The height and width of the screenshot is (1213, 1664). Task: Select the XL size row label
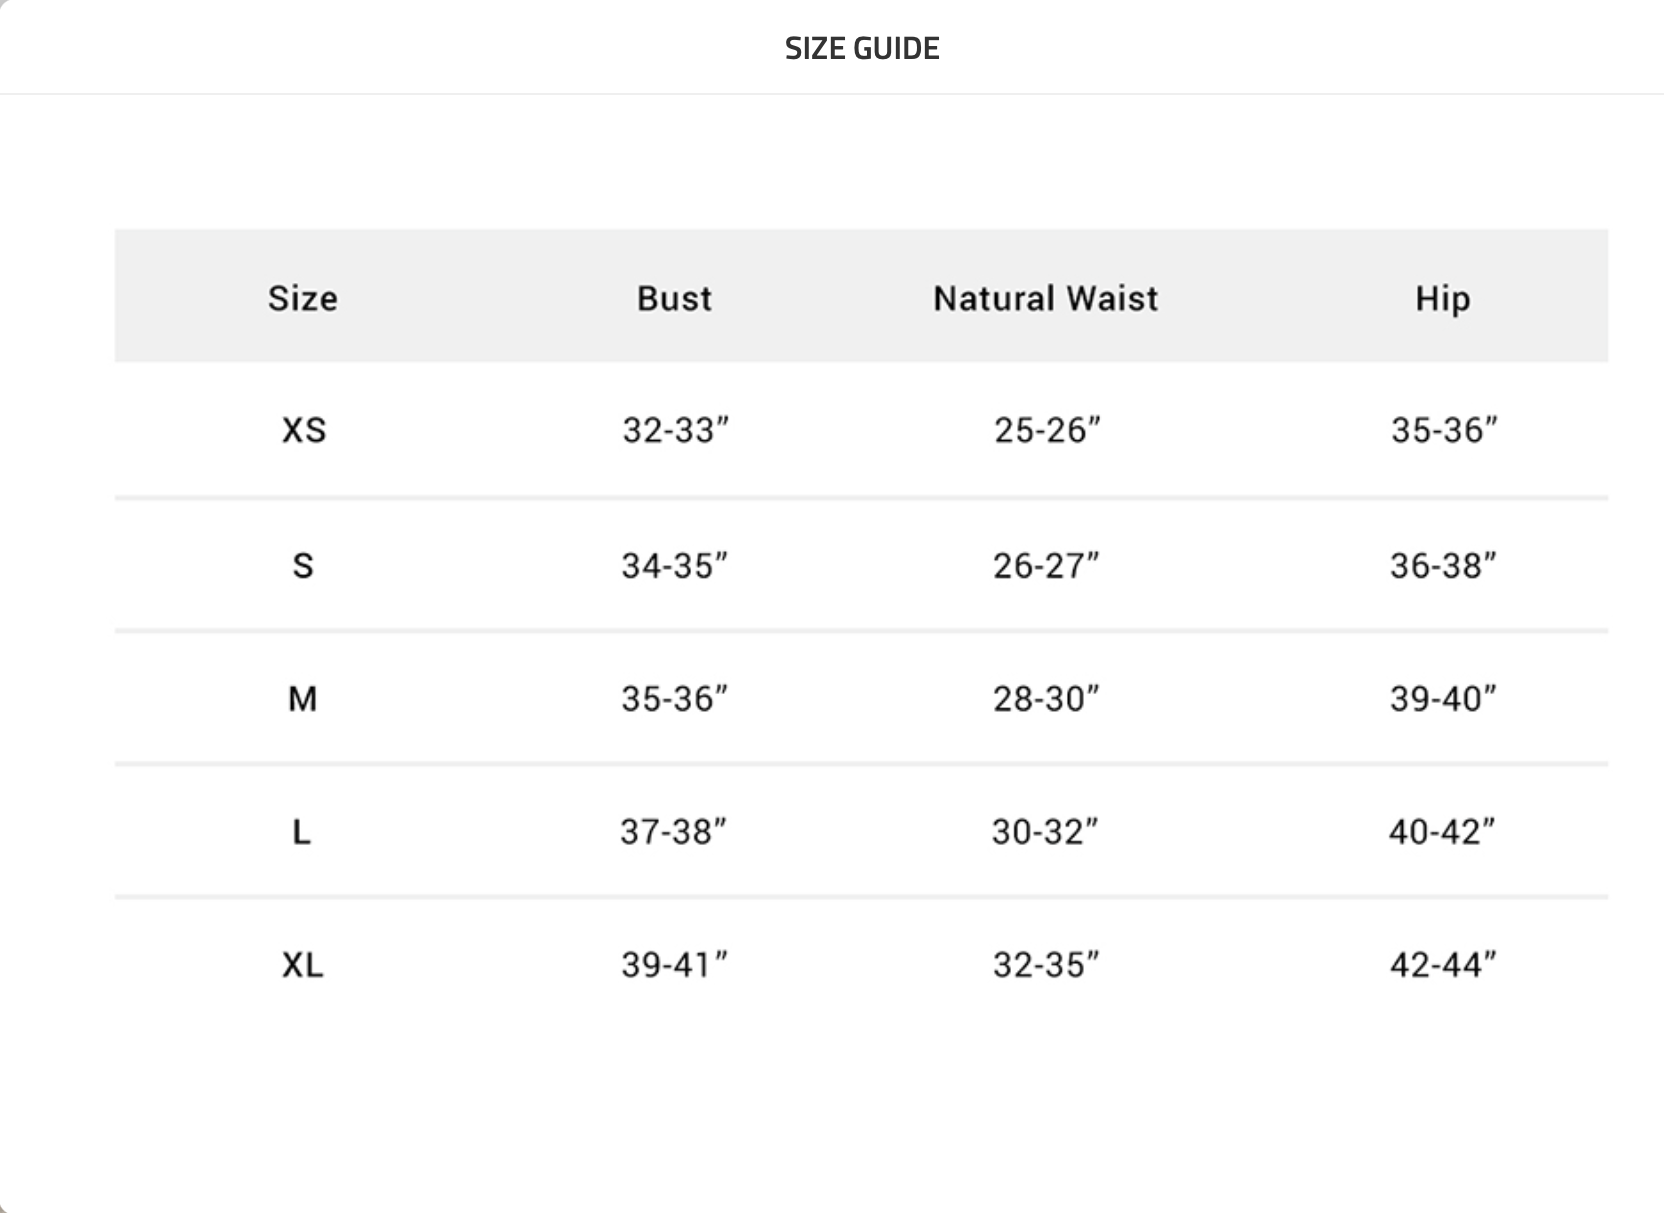(x=303, y=965)
